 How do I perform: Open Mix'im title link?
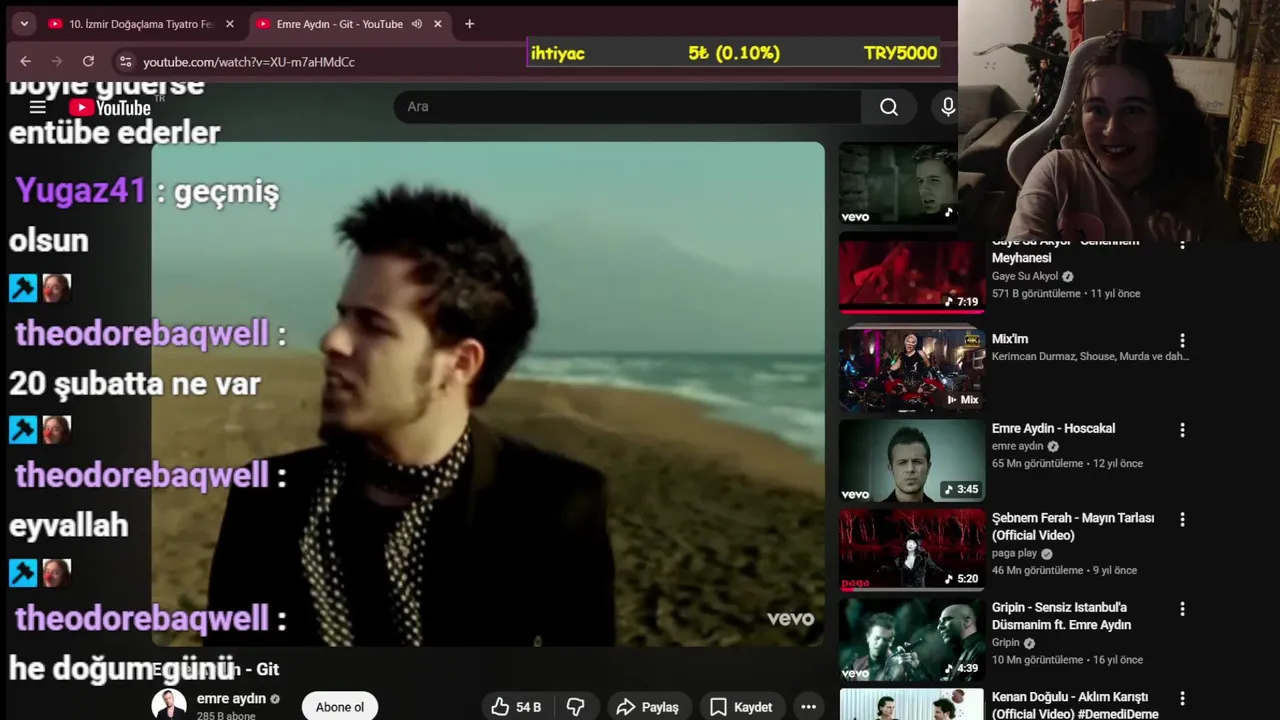pyautogui.click(x=1010, y=339)
